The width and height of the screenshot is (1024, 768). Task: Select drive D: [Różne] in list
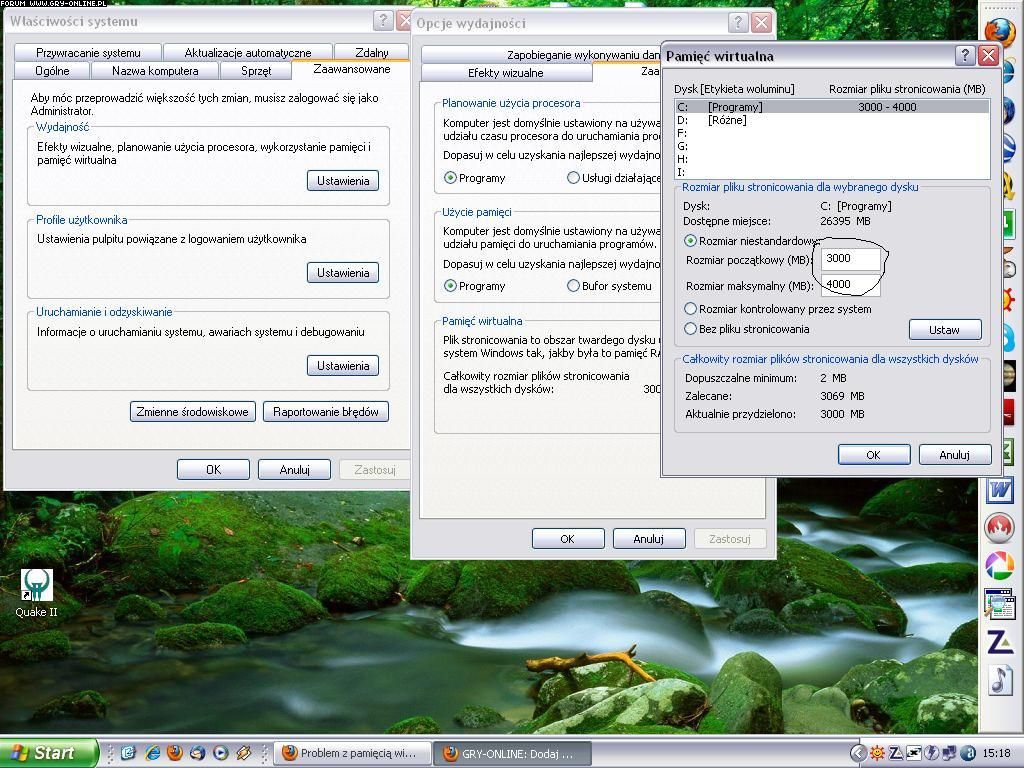pyautogui.click(x=832, y=120)
